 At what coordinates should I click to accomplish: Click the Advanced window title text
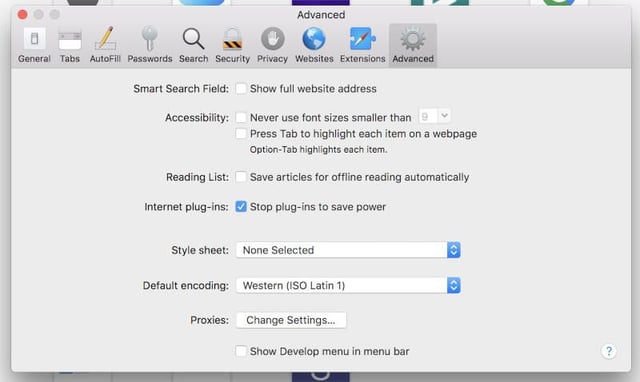(321, 15)
